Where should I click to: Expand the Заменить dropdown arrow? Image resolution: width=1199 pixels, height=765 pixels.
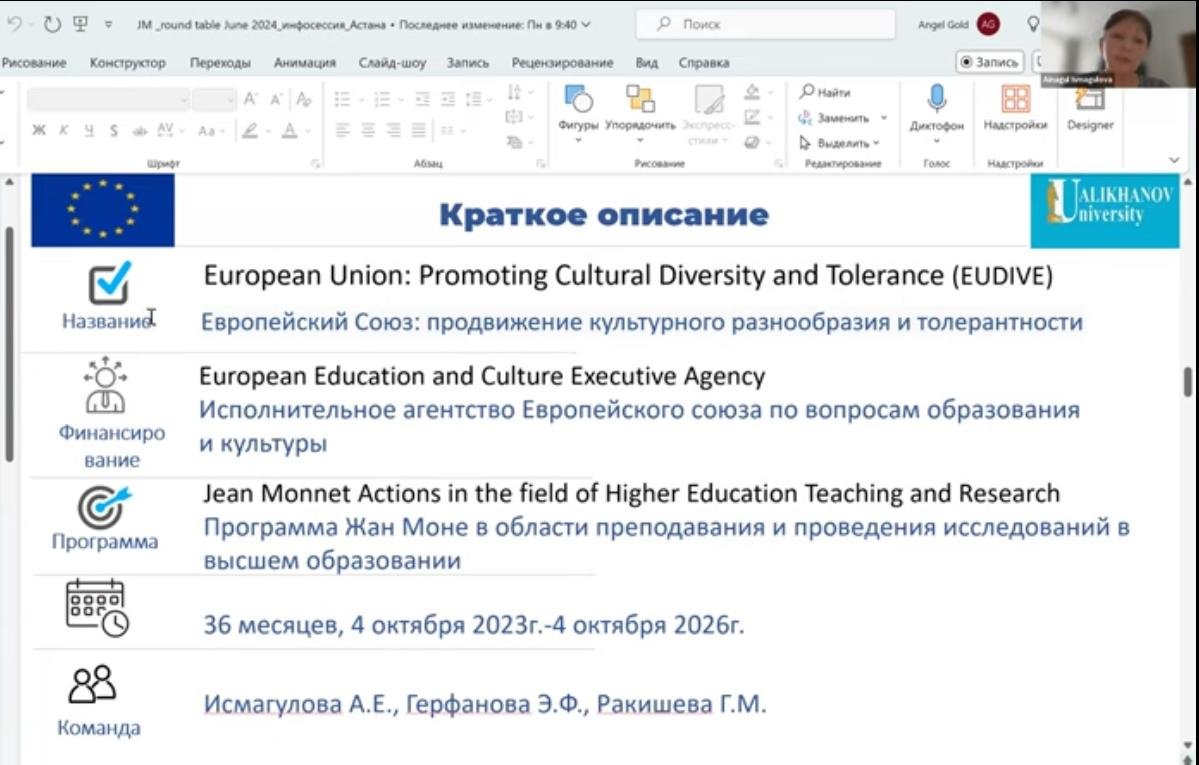(x=883, y=118)
